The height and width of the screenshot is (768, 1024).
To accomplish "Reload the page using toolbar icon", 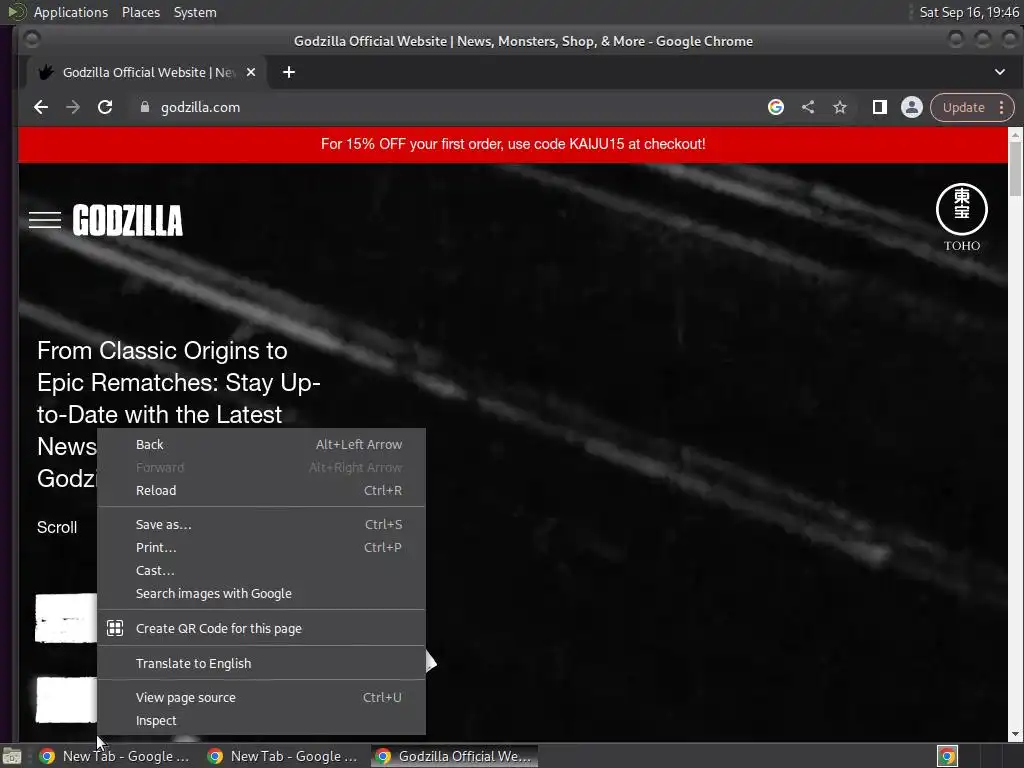I will (105, 107).
